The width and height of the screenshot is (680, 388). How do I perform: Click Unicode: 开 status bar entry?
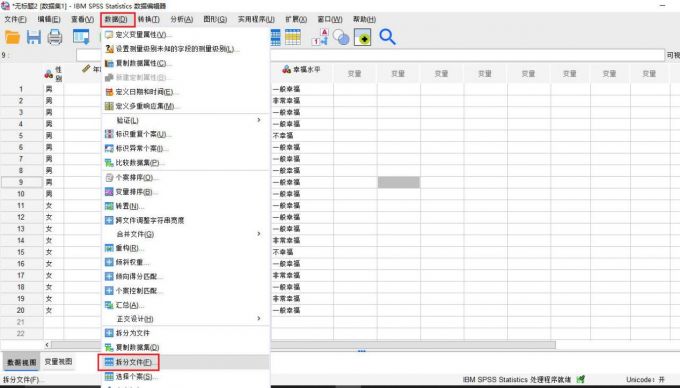pos(646,380)
